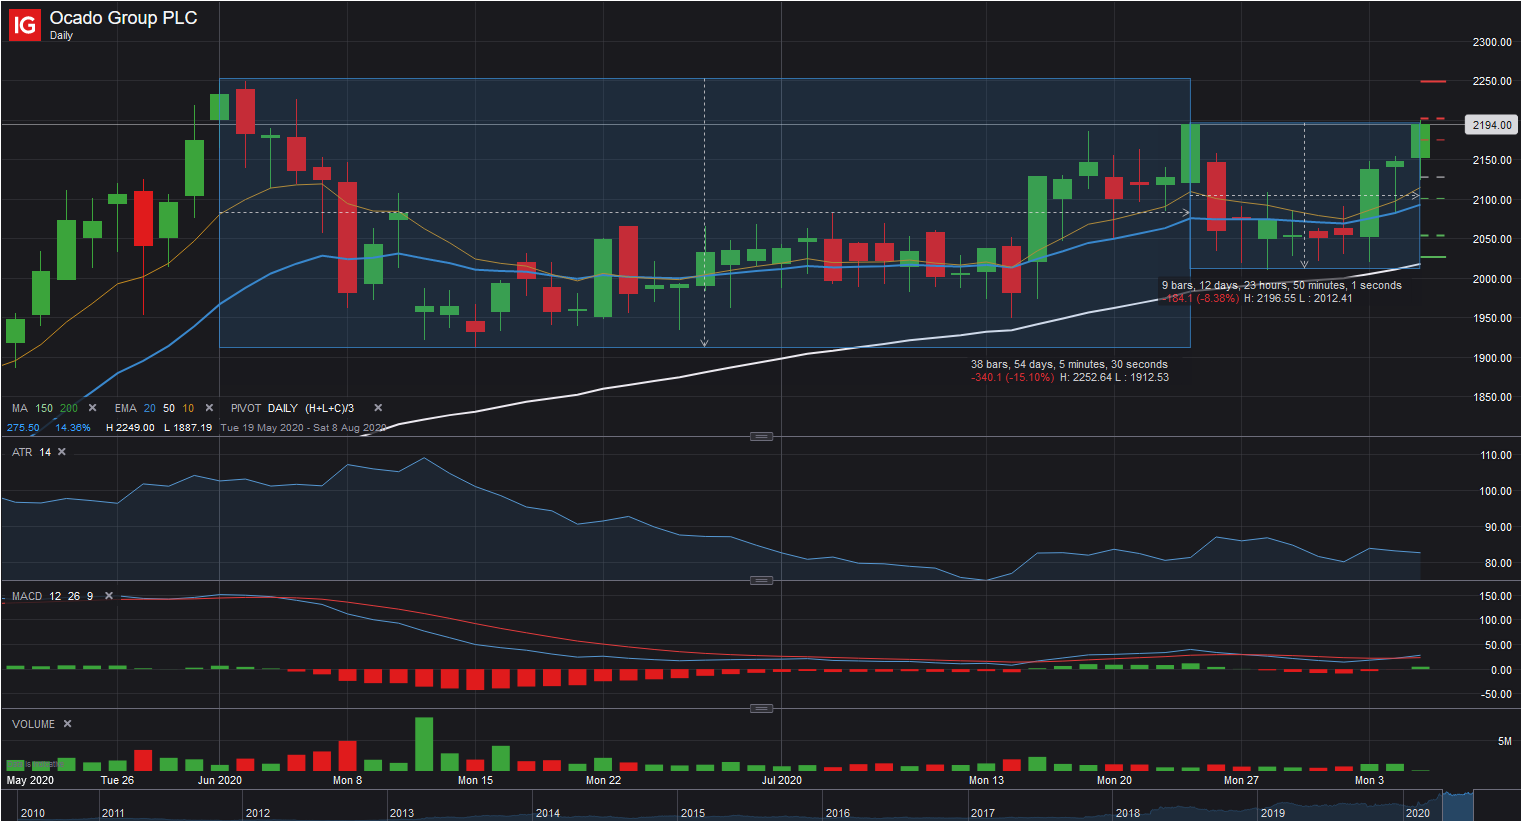
Task: Grab divider handle above the VOLUME panel
Action: click(761, 708)
